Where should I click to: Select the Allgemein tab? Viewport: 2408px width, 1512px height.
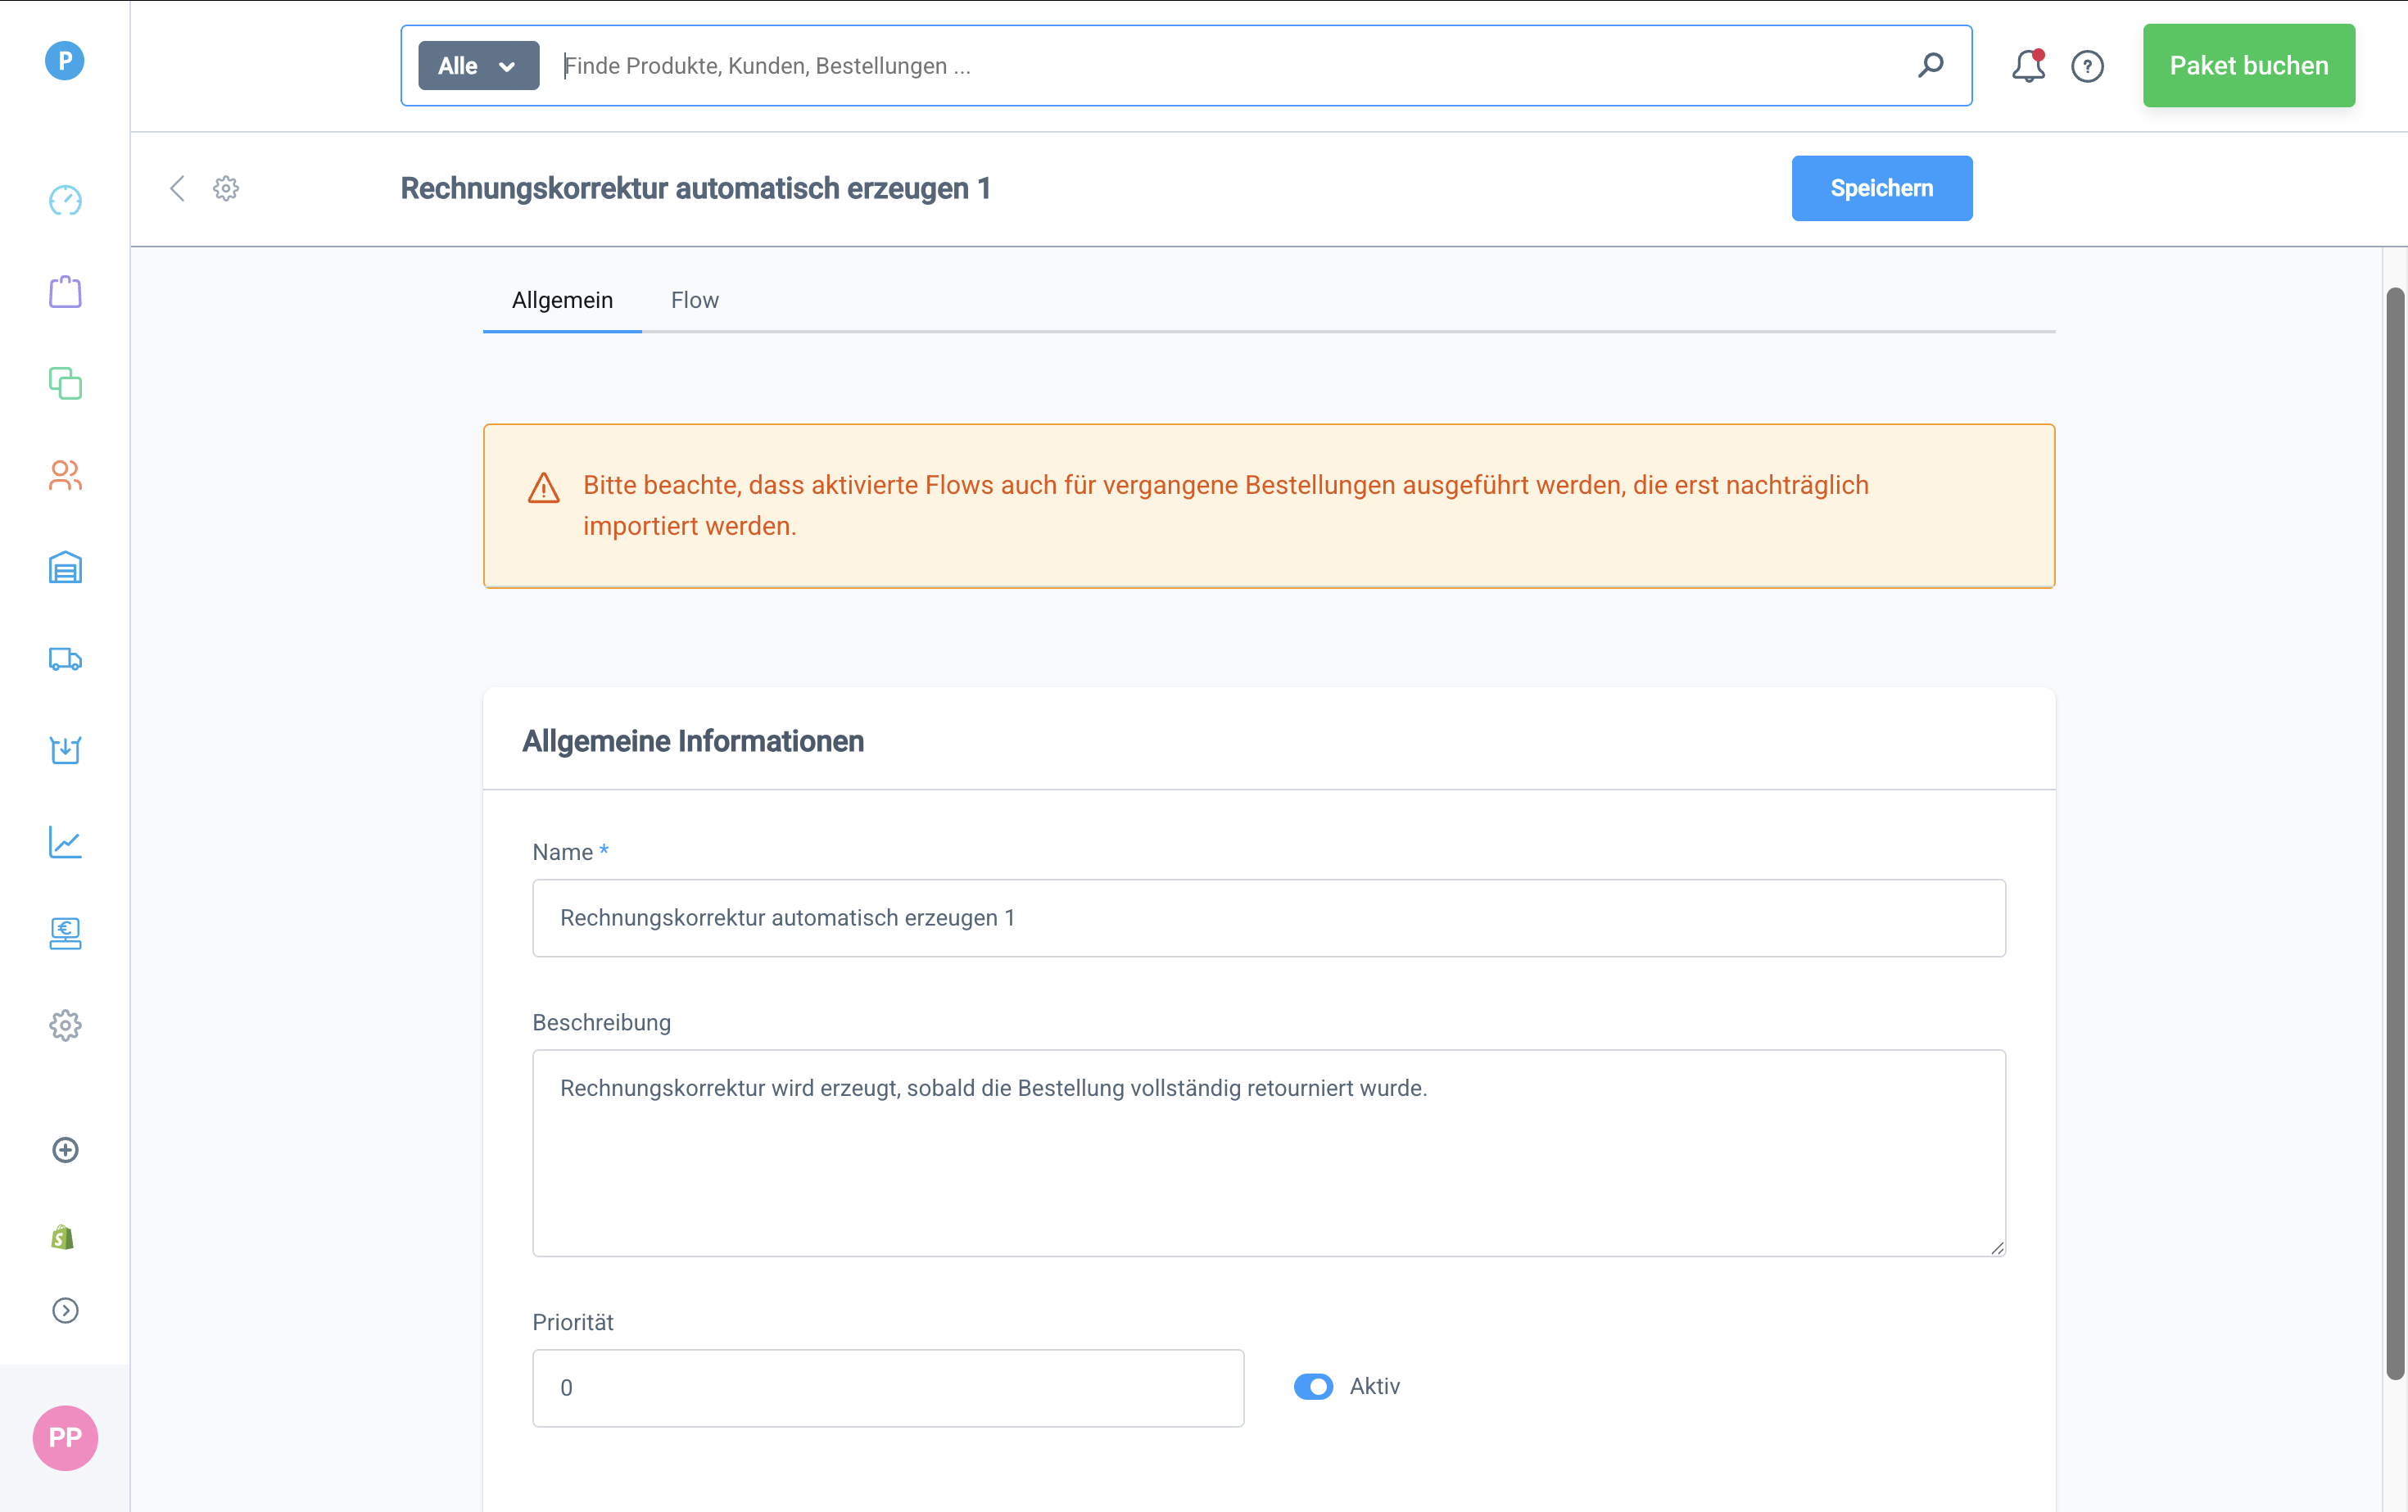[x=562, y=300]
